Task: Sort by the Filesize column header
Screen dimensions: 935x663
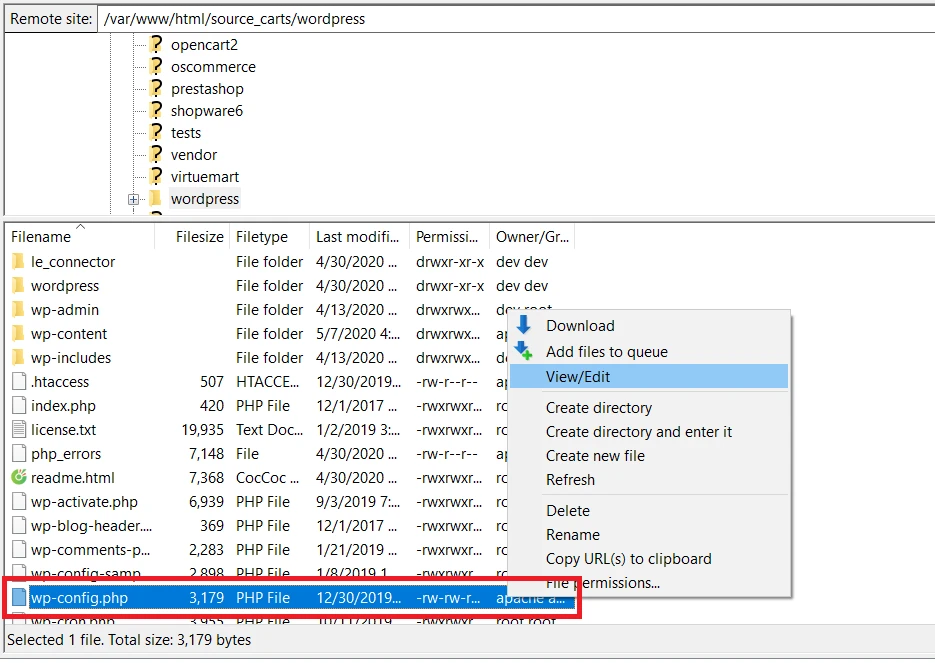Action: point(193,237)
